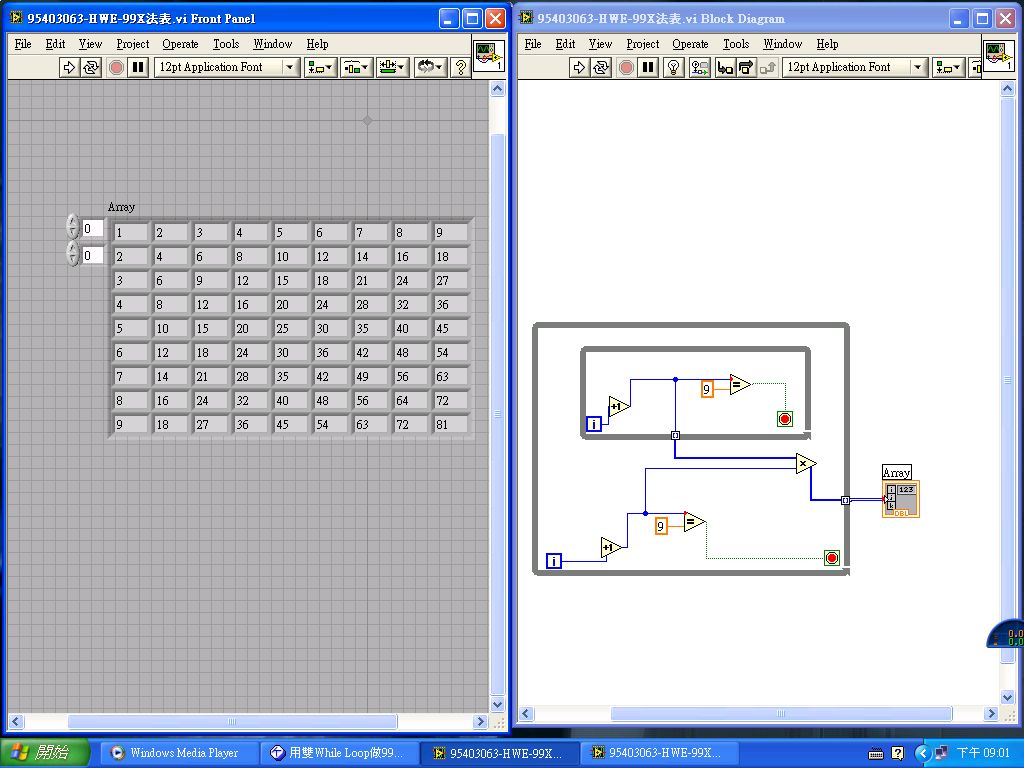Click the Step Over debugging icon
Image resolution: width=1024 pixels, height=768 pixels.
point(746,67)
